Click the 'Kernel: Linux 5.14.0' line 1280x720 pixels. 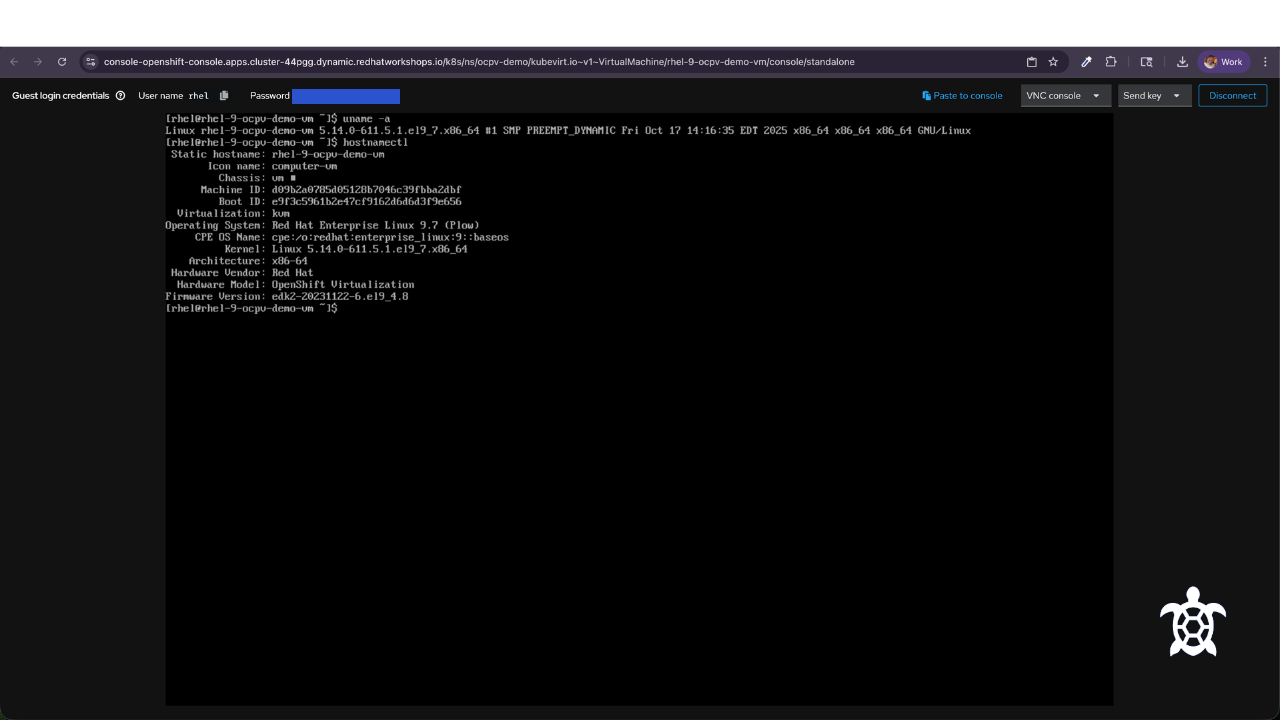pyautogui.click(x=346, y=249)
